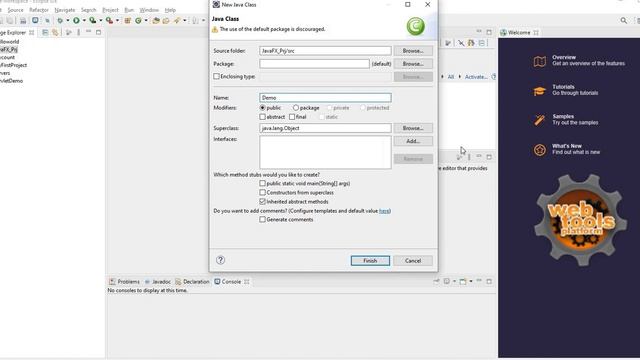Uncheck Inherited abstract methods option
640x360 pixels.
[x=262, y=202]
